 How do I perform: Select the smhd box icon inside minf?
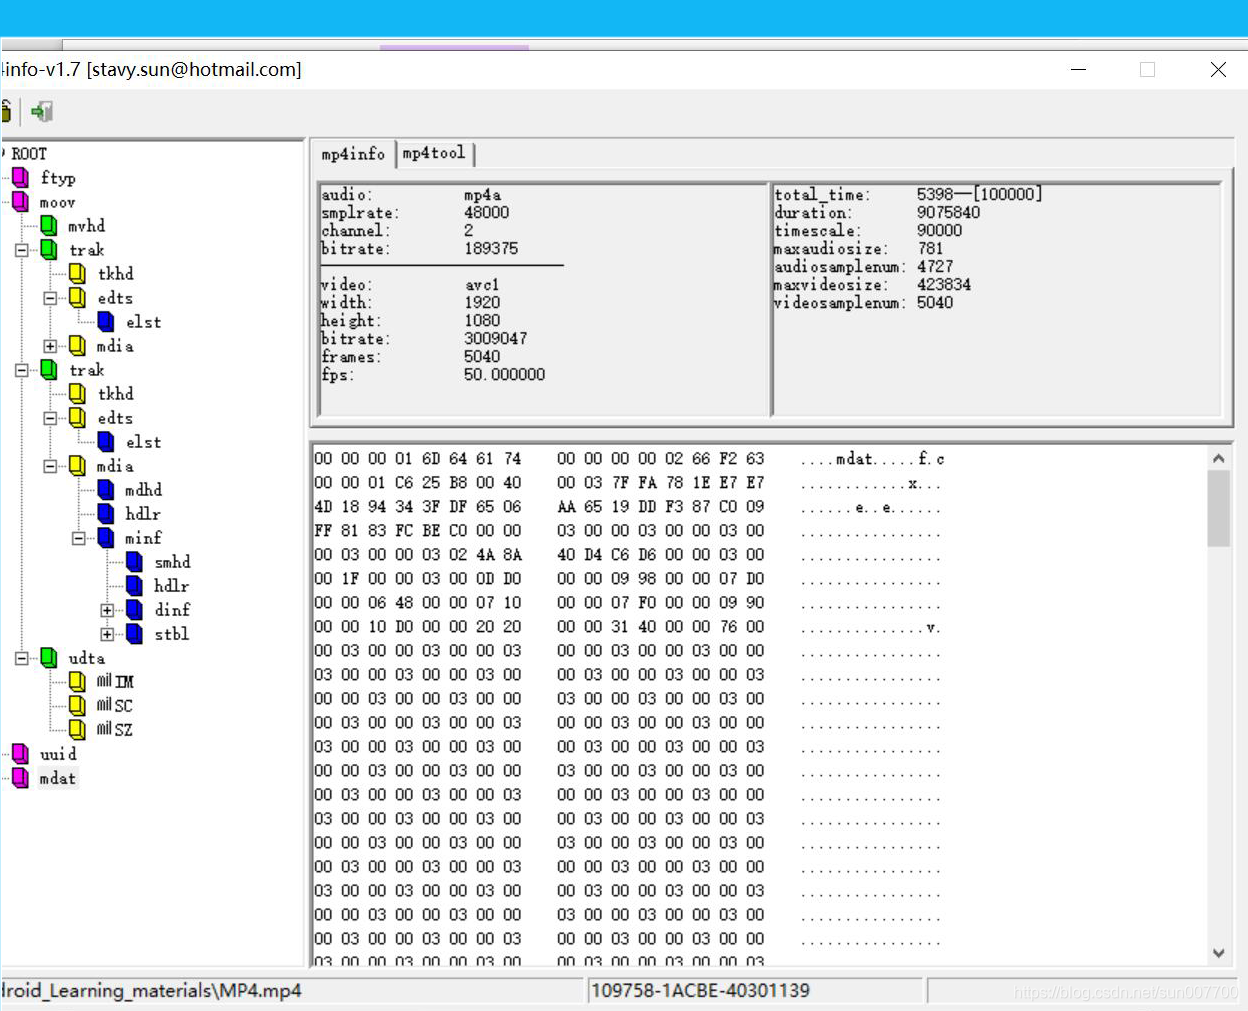point(133,562)
